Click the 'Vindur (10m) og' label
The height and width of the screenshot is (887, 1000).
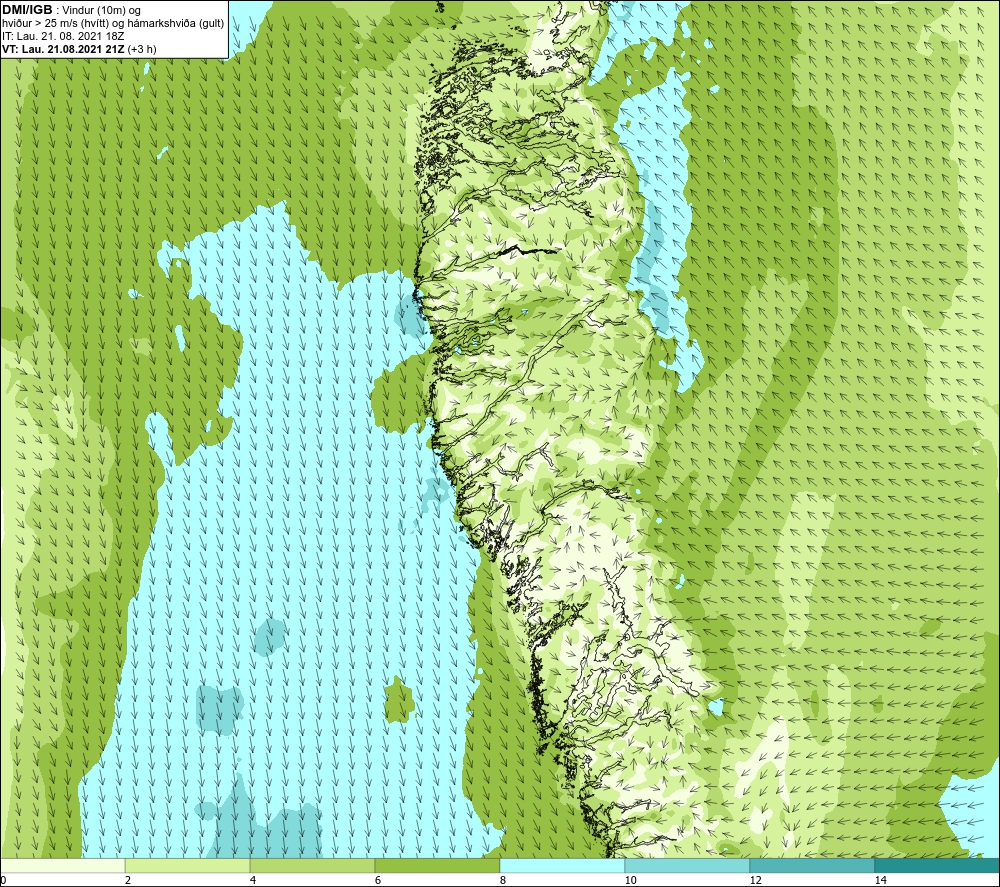[102, 11]
